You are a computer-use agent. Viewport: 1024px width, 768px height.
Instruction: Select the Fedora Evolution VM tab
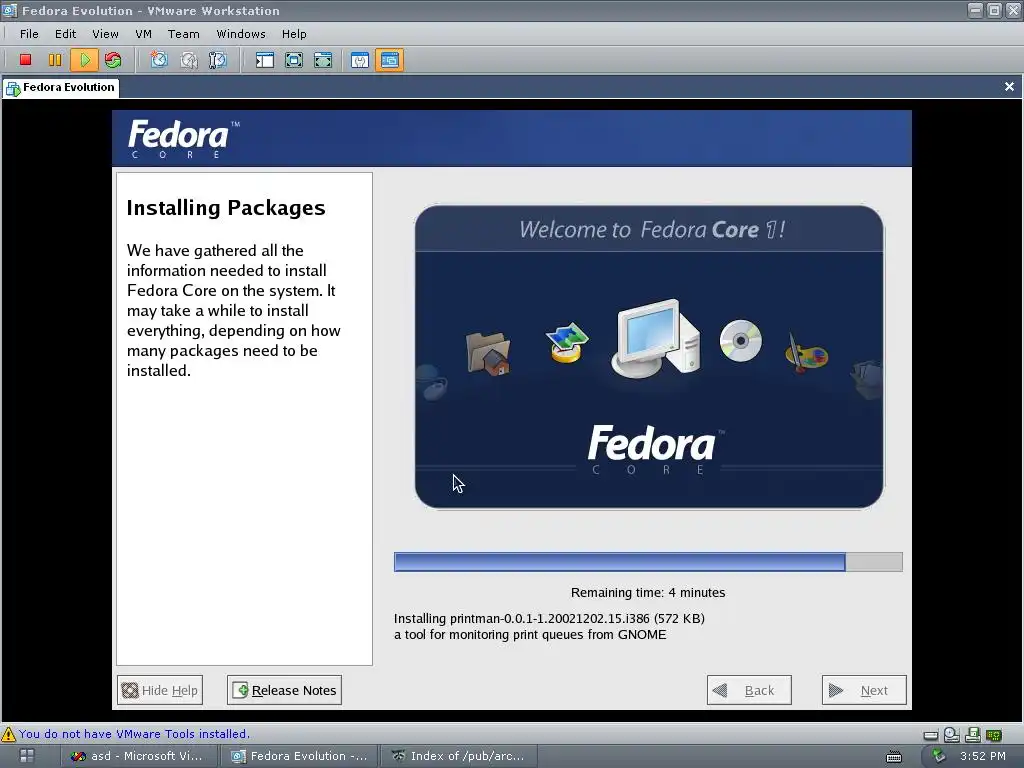[61, 88]
